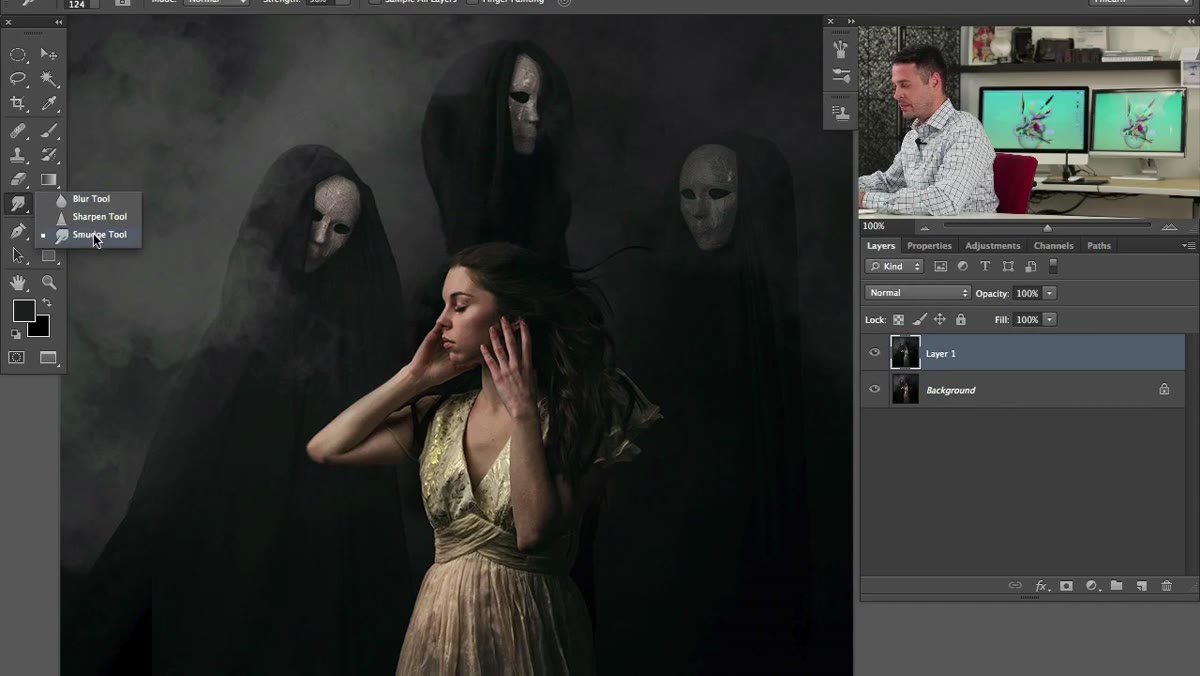This screenshot has height=676, width=1200.
Task: Toggle adjustment layers filter
Action: coord(963,267)
